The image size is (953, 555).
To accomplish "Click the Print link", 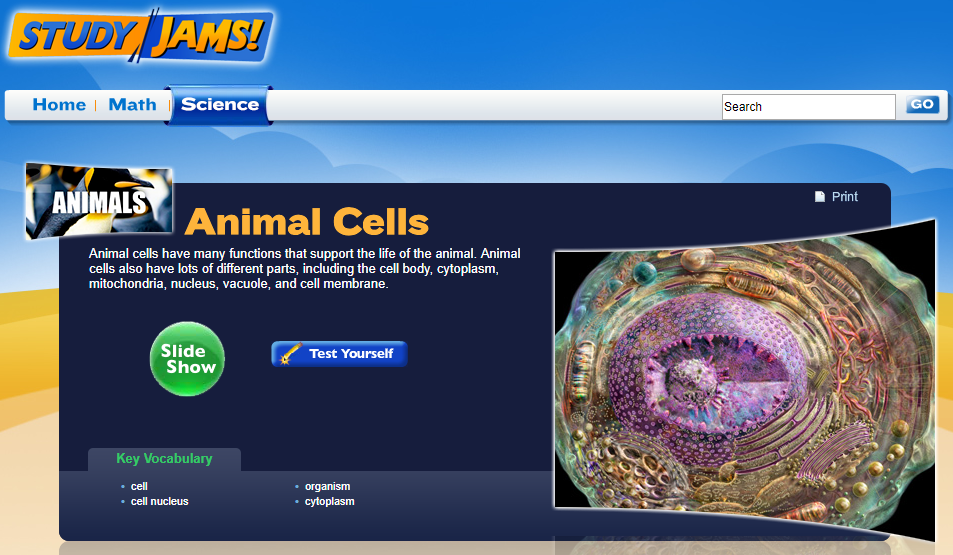I will [x=844, y=196].
